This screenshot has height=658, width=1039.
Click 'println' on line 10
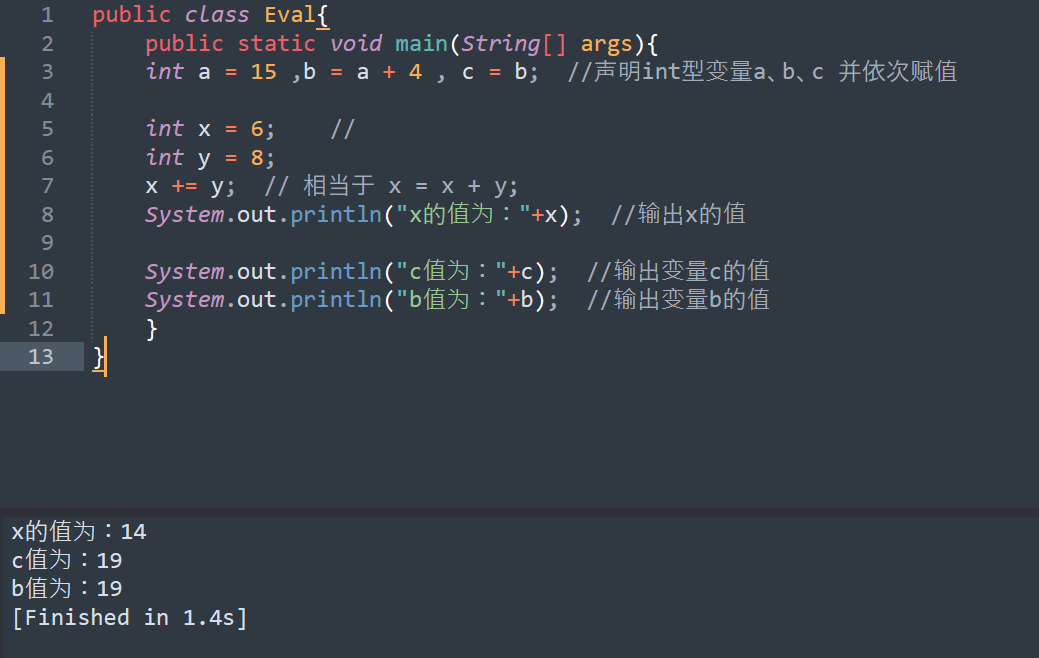(x=336, y=272)
